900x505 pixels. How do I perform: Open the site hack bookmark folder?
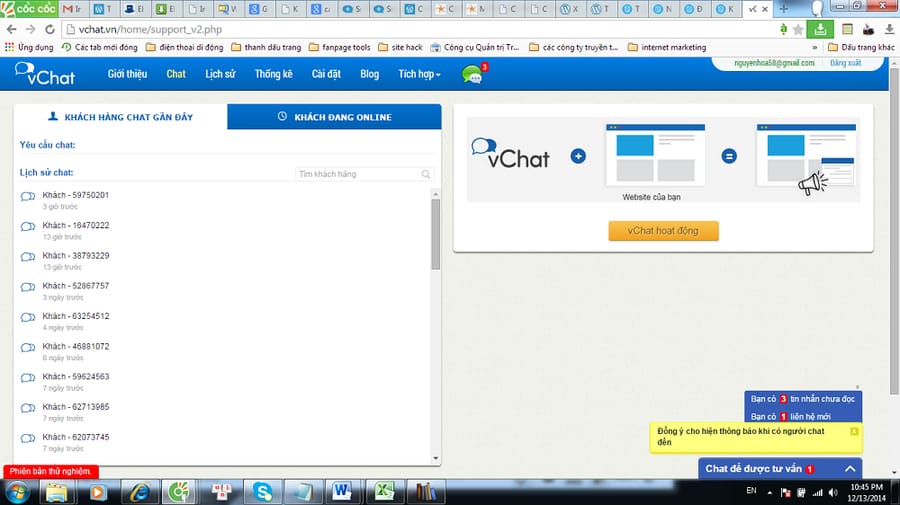point(400,48)
